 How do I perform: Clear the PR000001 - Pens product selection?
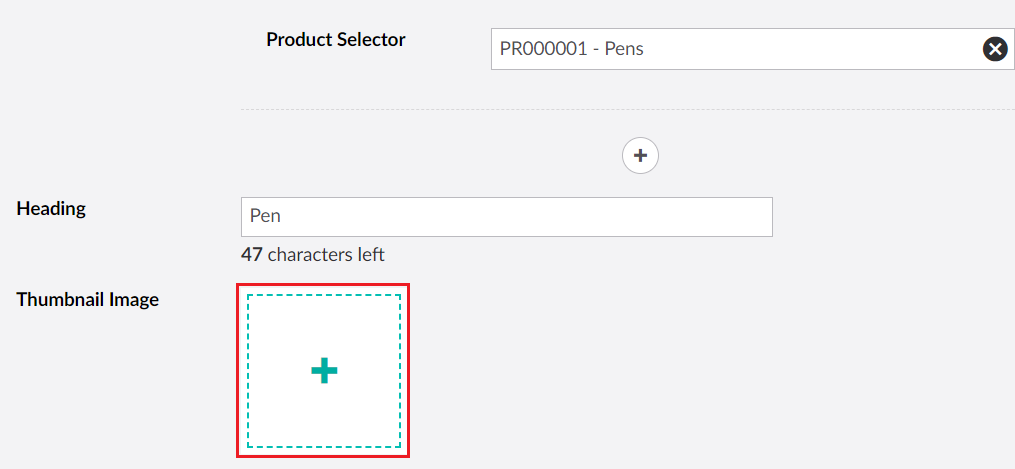tap(994, 49)
